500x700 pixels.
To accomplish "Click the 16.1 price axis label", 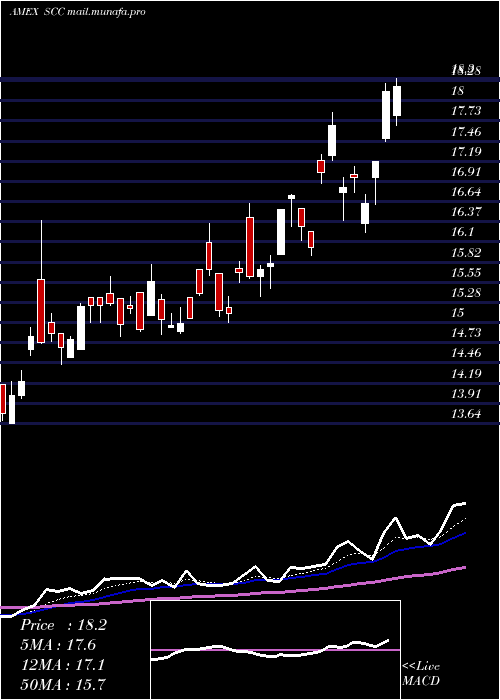I will pyautogui.click(x=462, y=232).
